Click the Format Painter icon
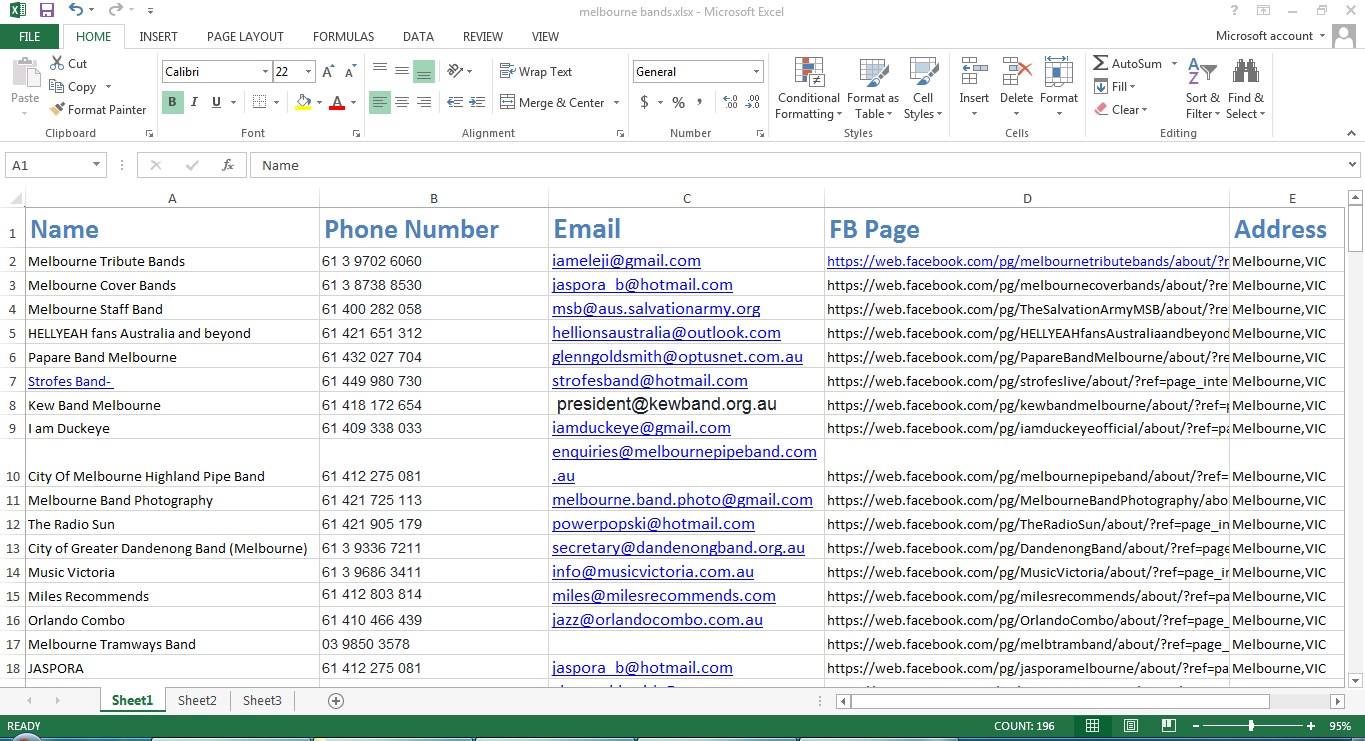This screenshot has width=1365, height=741. click(x=55, y=109)
